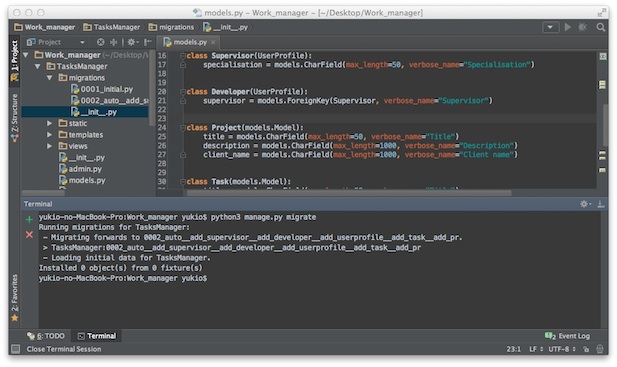Change the LF line separator
The image size is (617, 367).
[x=536, y=349]
